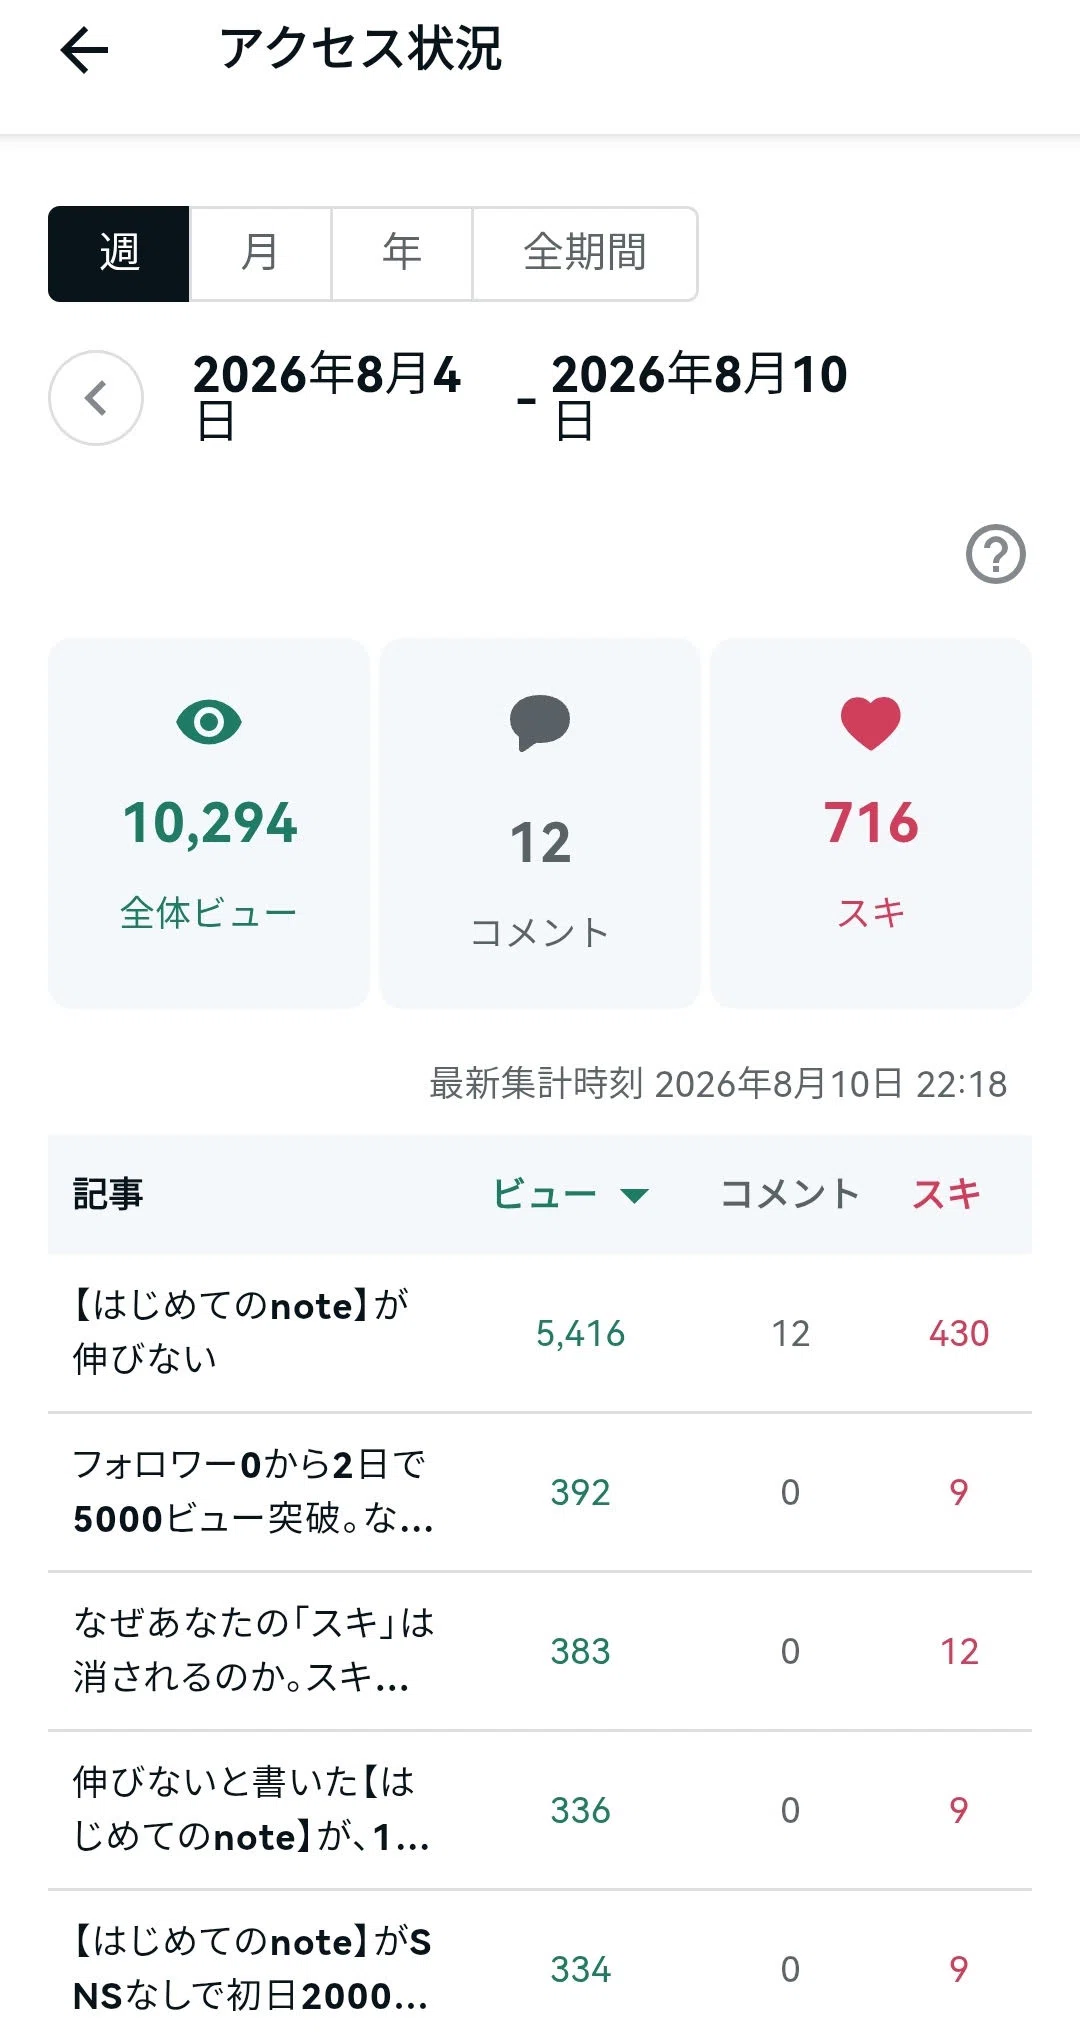Image resolution: width=1080 pixels, height=2043 pixels.
Task: Switch to the 月 tab
Action: click(x=260, y=254)
